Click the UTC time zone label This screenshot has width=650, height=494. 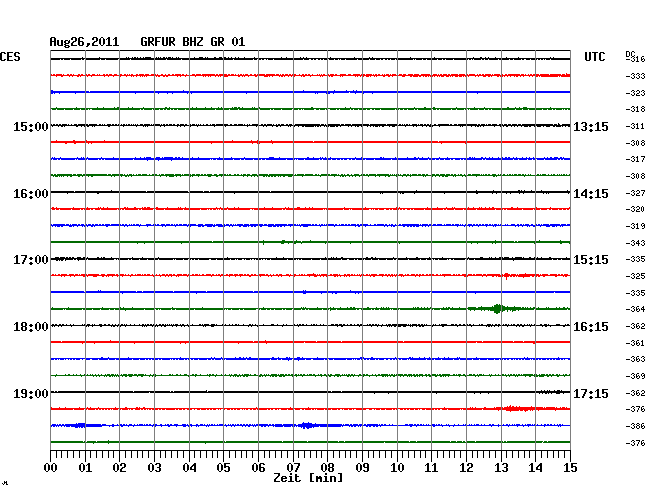[x=594, y=57]
